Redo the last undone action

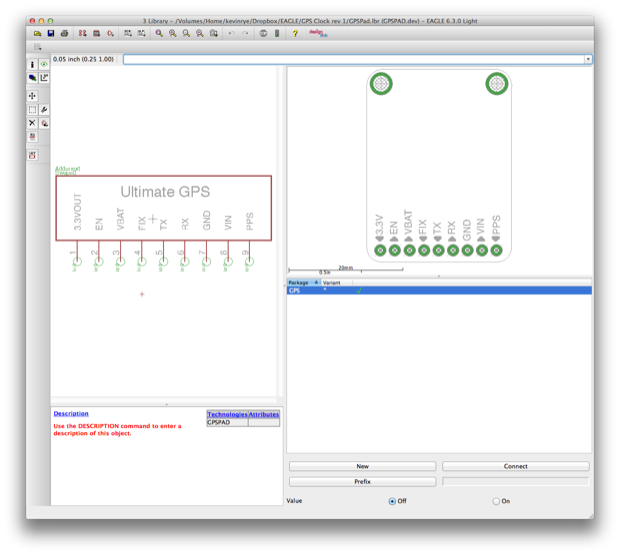[x=245, y=34]
